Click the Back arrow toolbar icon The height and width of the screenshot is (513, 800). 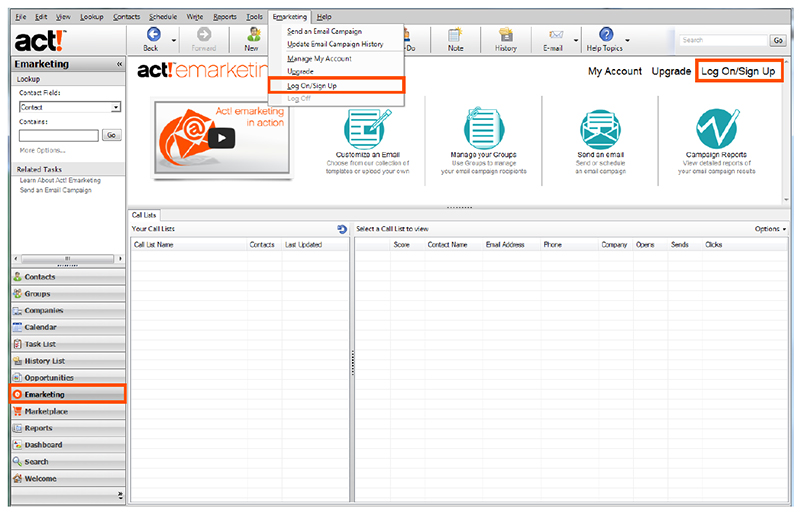pyautogui.click(x=153, y=35)
